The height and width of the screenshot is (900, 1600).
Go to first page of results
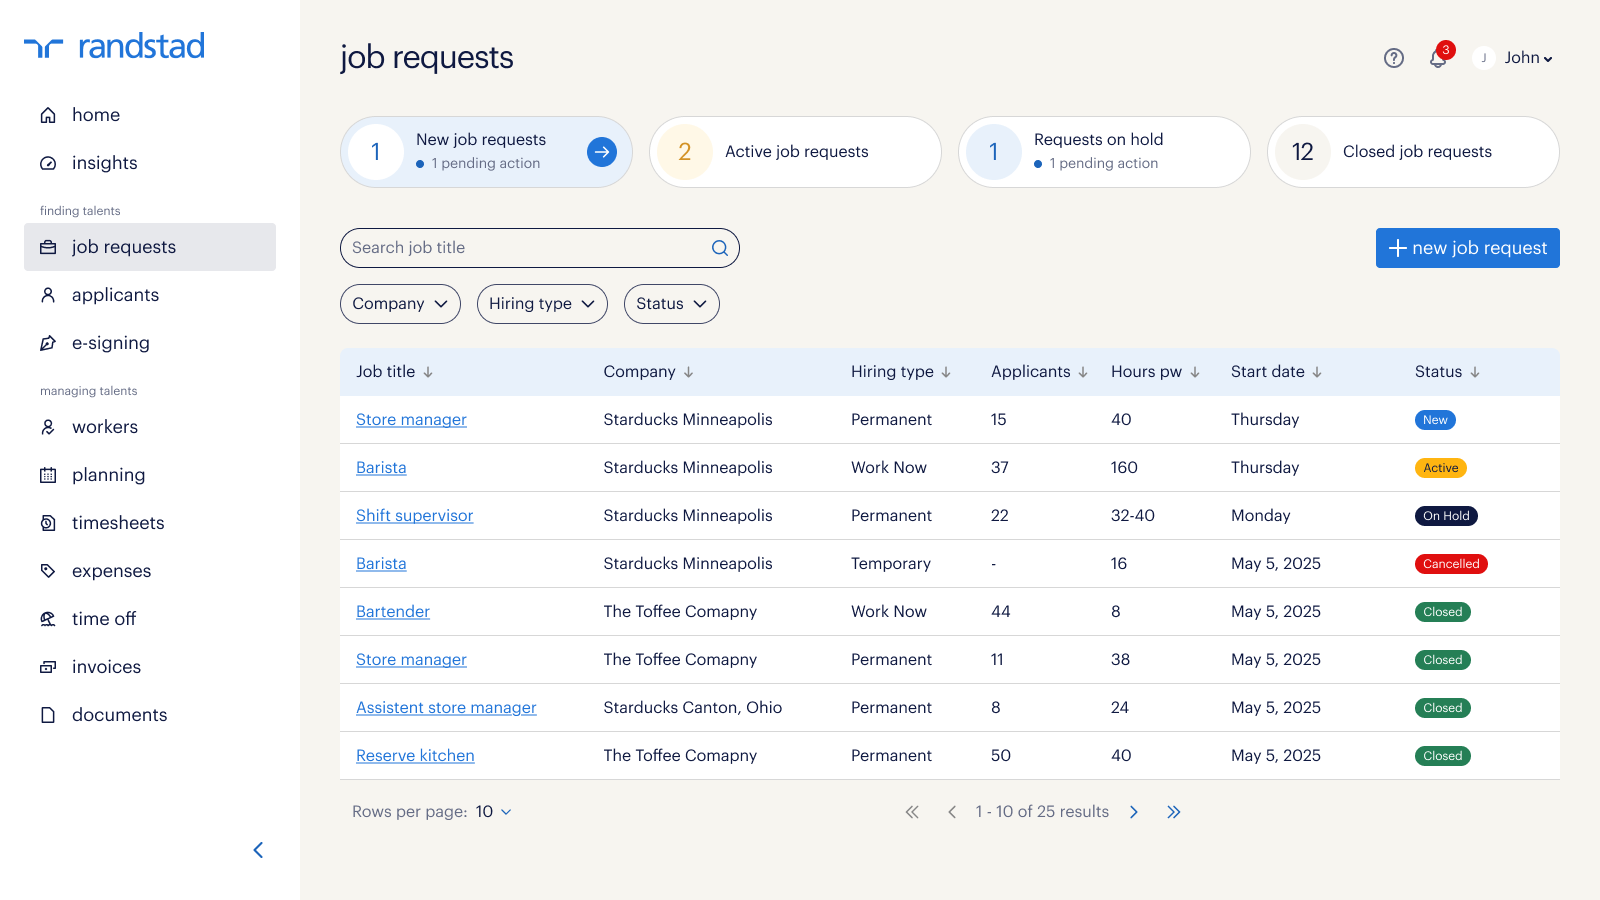[x=912, y=812]
